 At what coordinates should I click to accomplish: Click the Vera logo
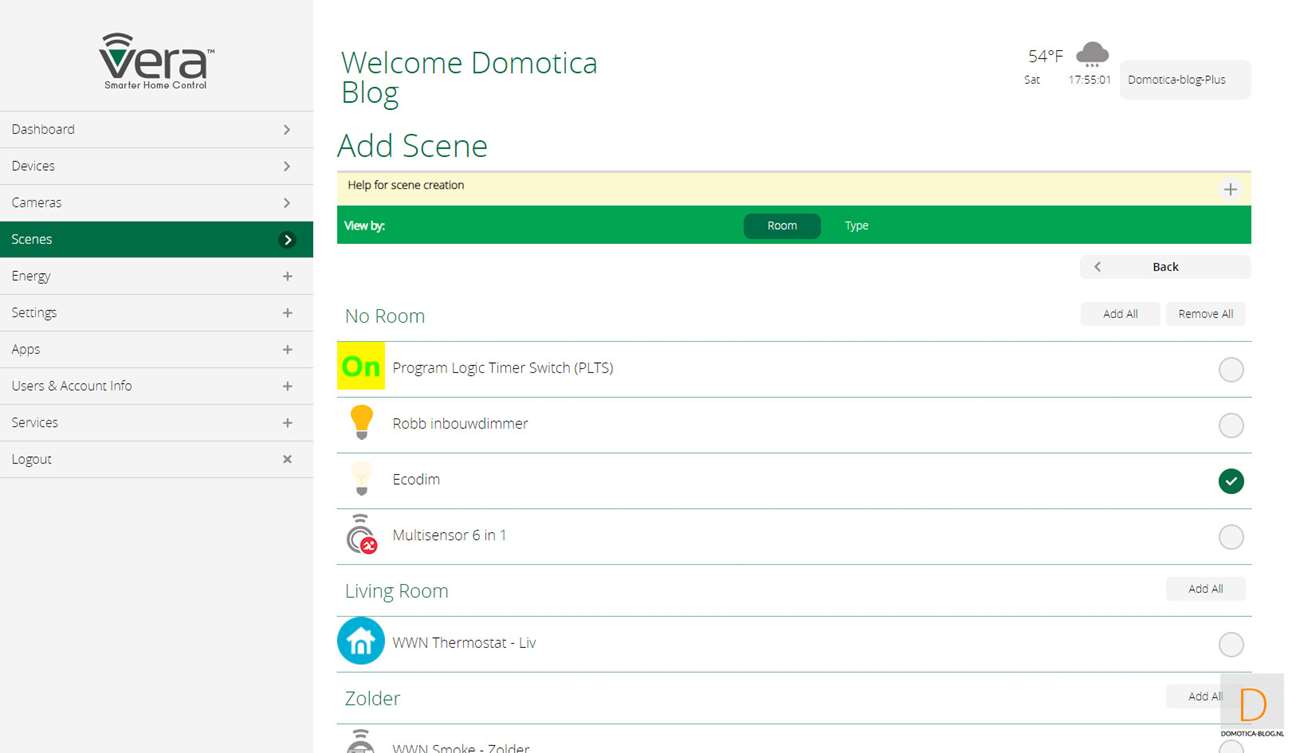point(156,60)
